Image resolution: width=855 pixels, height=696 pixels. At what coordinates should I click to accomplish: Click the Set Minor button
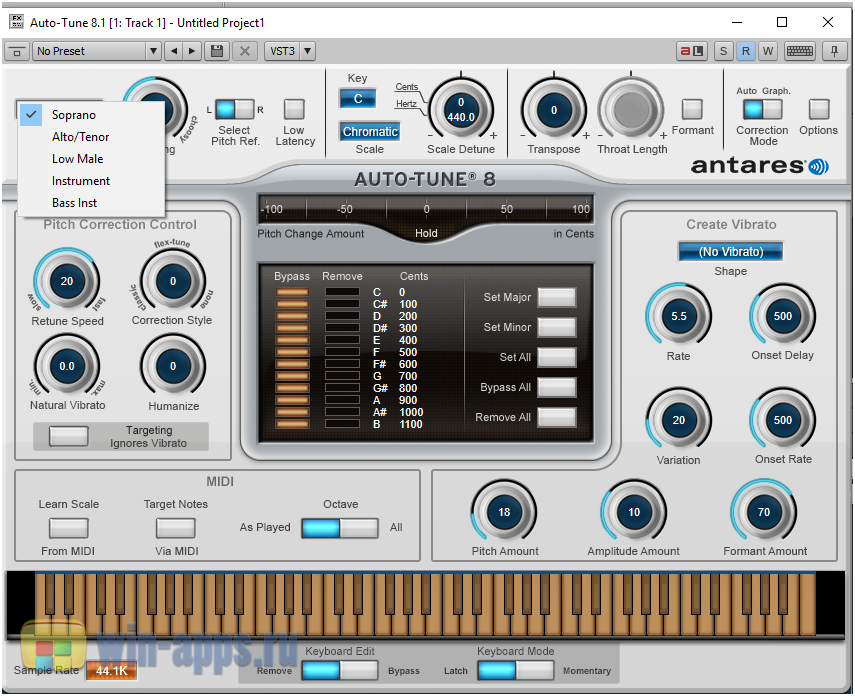point(557,327)
